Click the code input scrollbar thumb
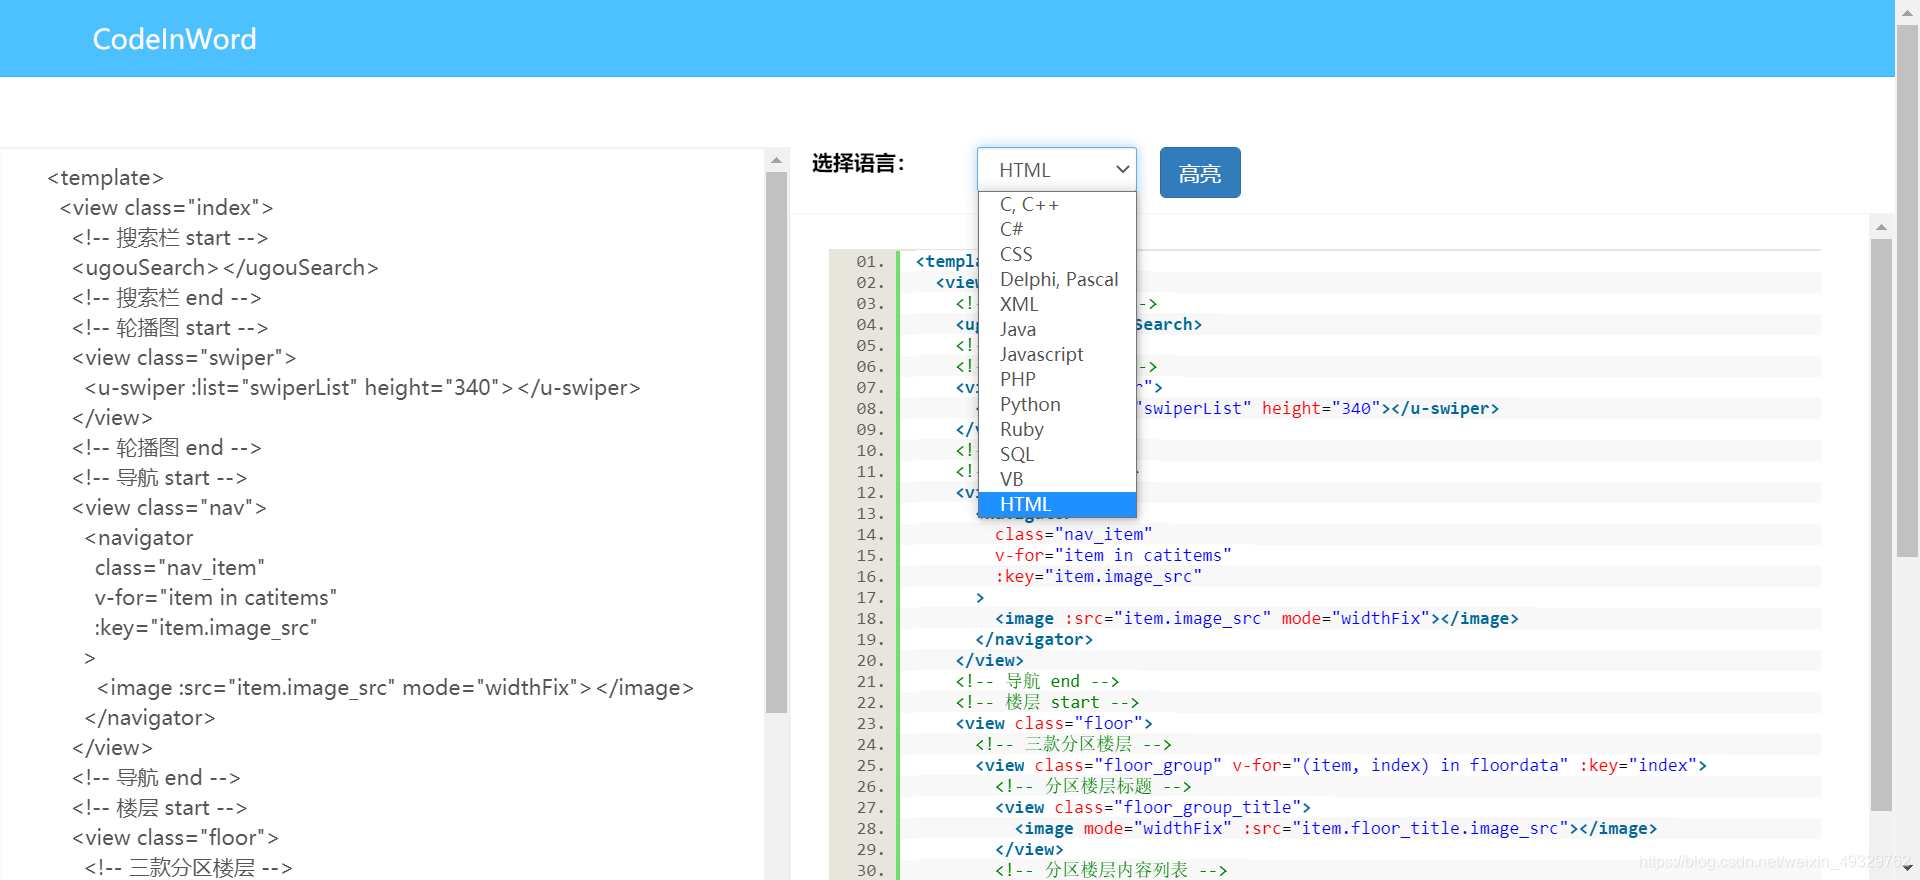Viewport: 1920px width, 880px height. coord(776,442)
